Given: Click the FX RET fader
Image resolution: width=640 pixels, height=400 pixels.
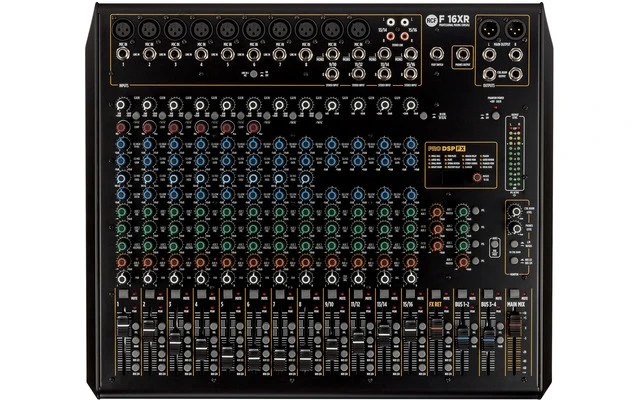Looking at the screenshot, I should pyautogui.click(x=436, y=329).
